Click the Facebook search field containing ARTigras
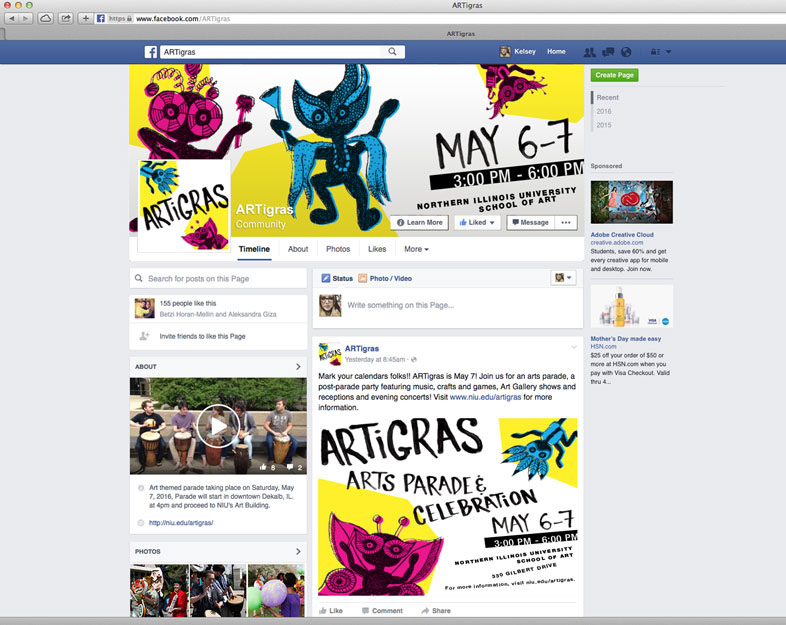The image size is (786, 625). tap(282, 52)
